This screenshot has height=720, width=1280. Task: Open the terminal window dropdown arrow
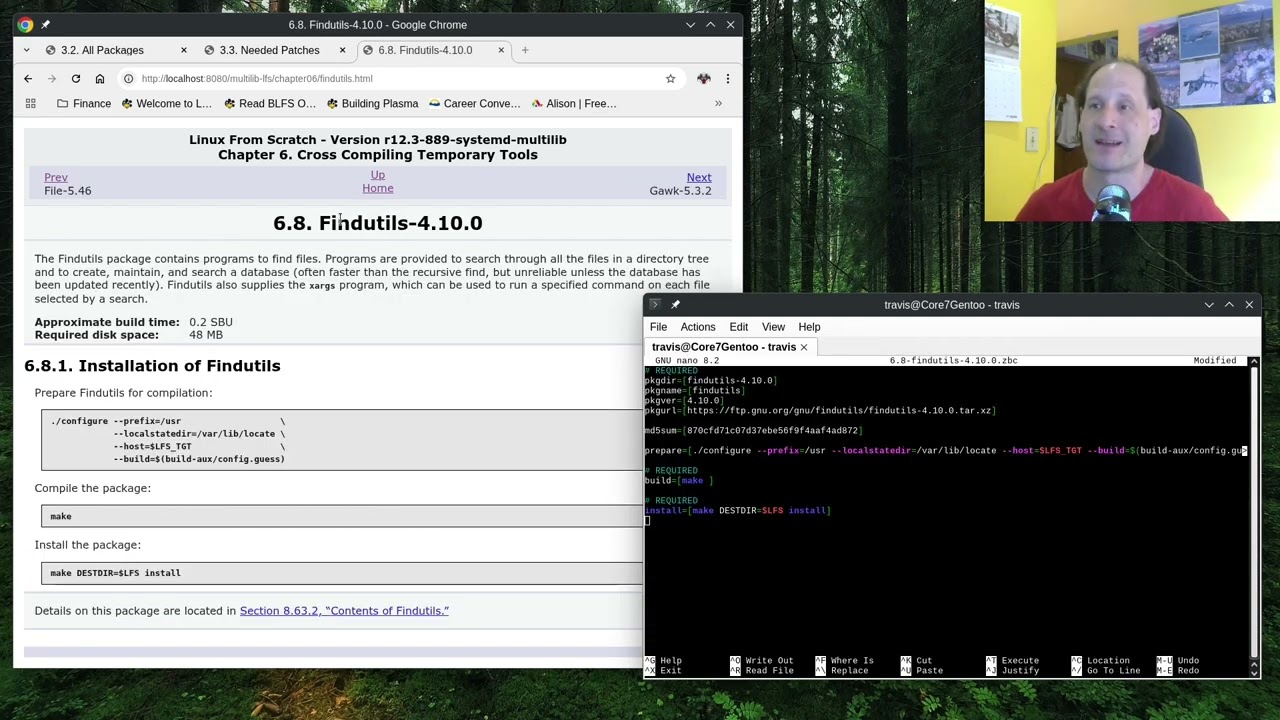point(1209,304)
